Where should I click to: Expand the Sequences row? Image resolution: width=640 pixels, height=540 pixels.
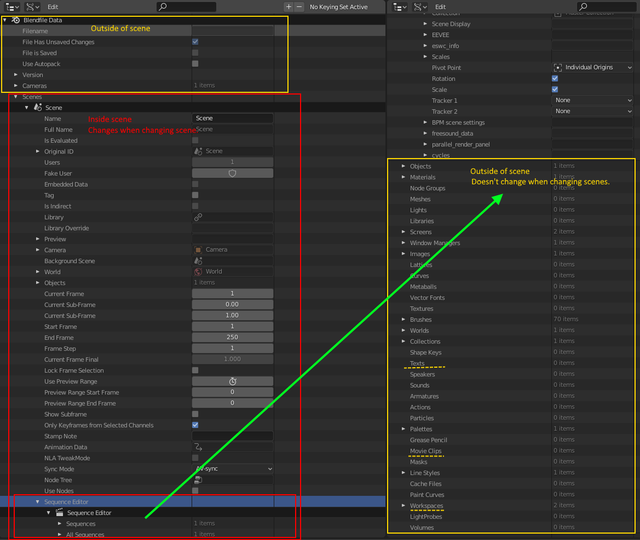[x=60, y=524]
